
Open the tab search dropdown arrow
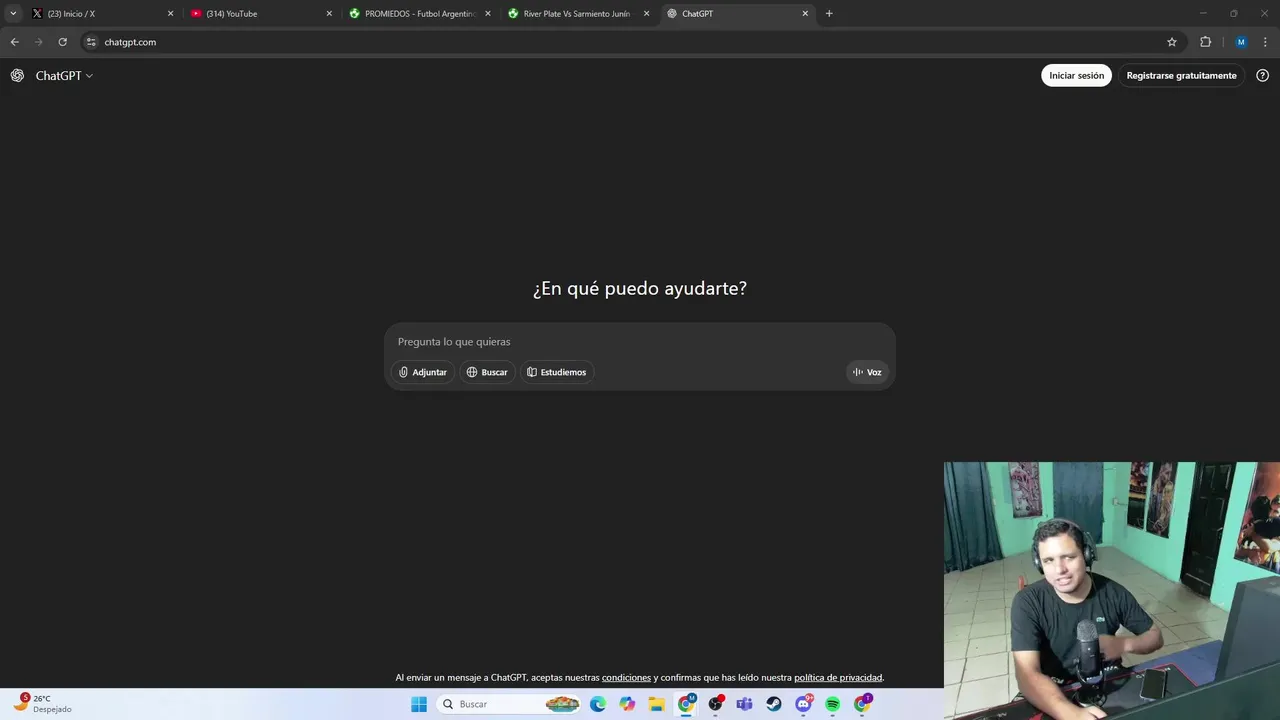tap(13, 14)
